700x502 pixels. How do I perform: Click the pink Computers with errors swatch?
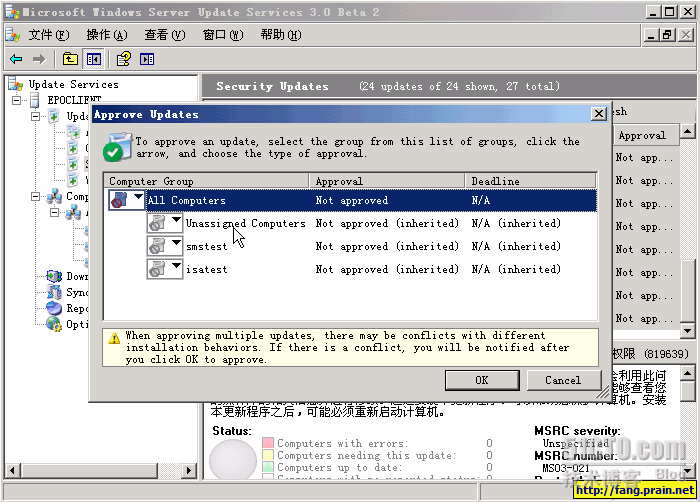[x=268, y=443]
